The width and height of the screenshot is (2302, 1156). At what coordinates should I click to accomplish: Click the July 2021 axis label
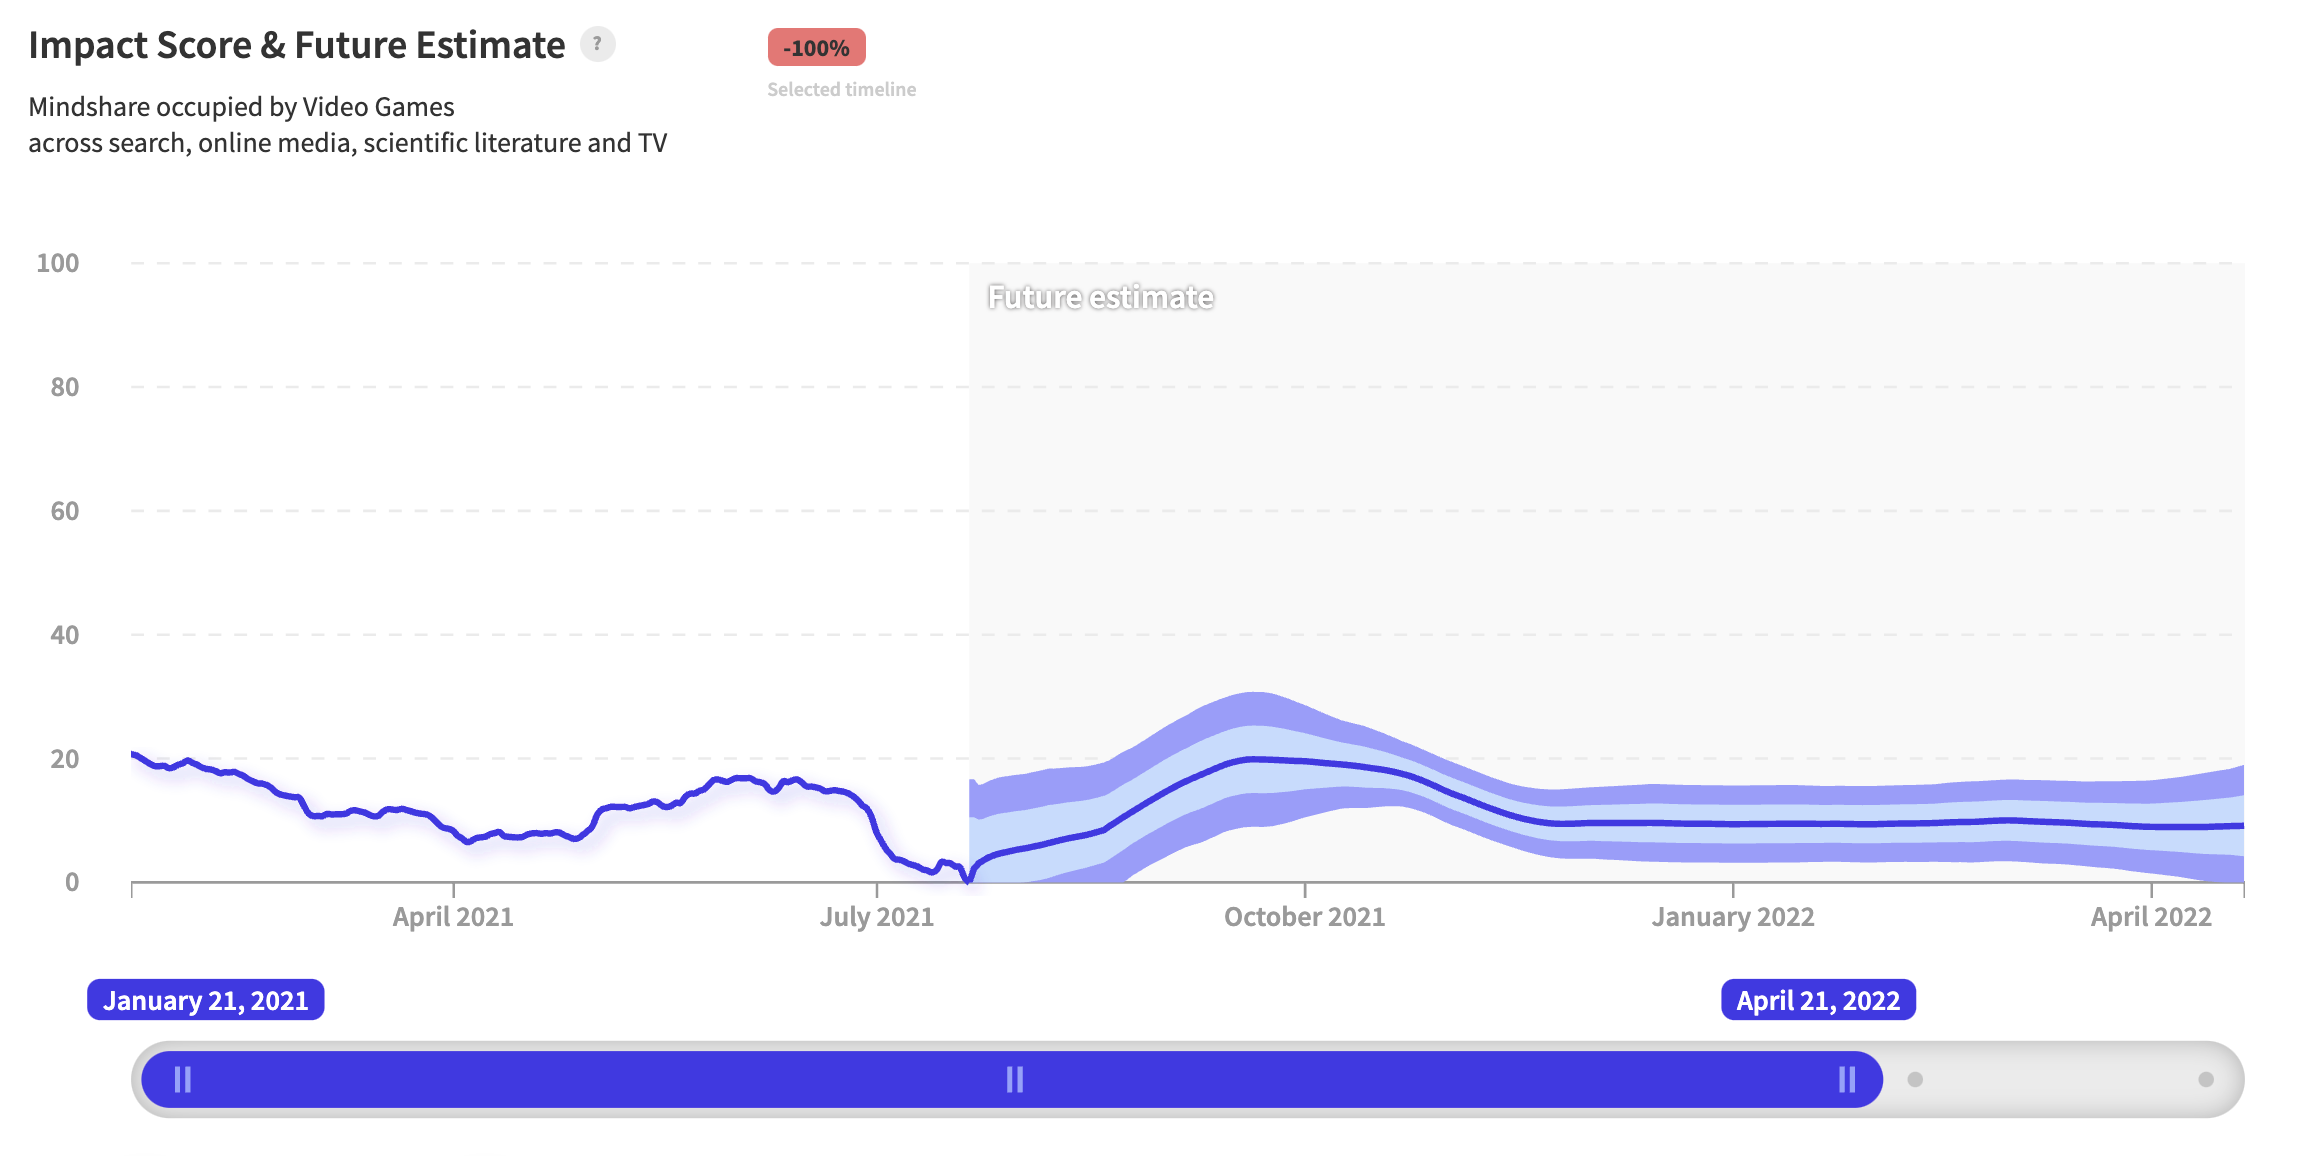click(876, 916)
